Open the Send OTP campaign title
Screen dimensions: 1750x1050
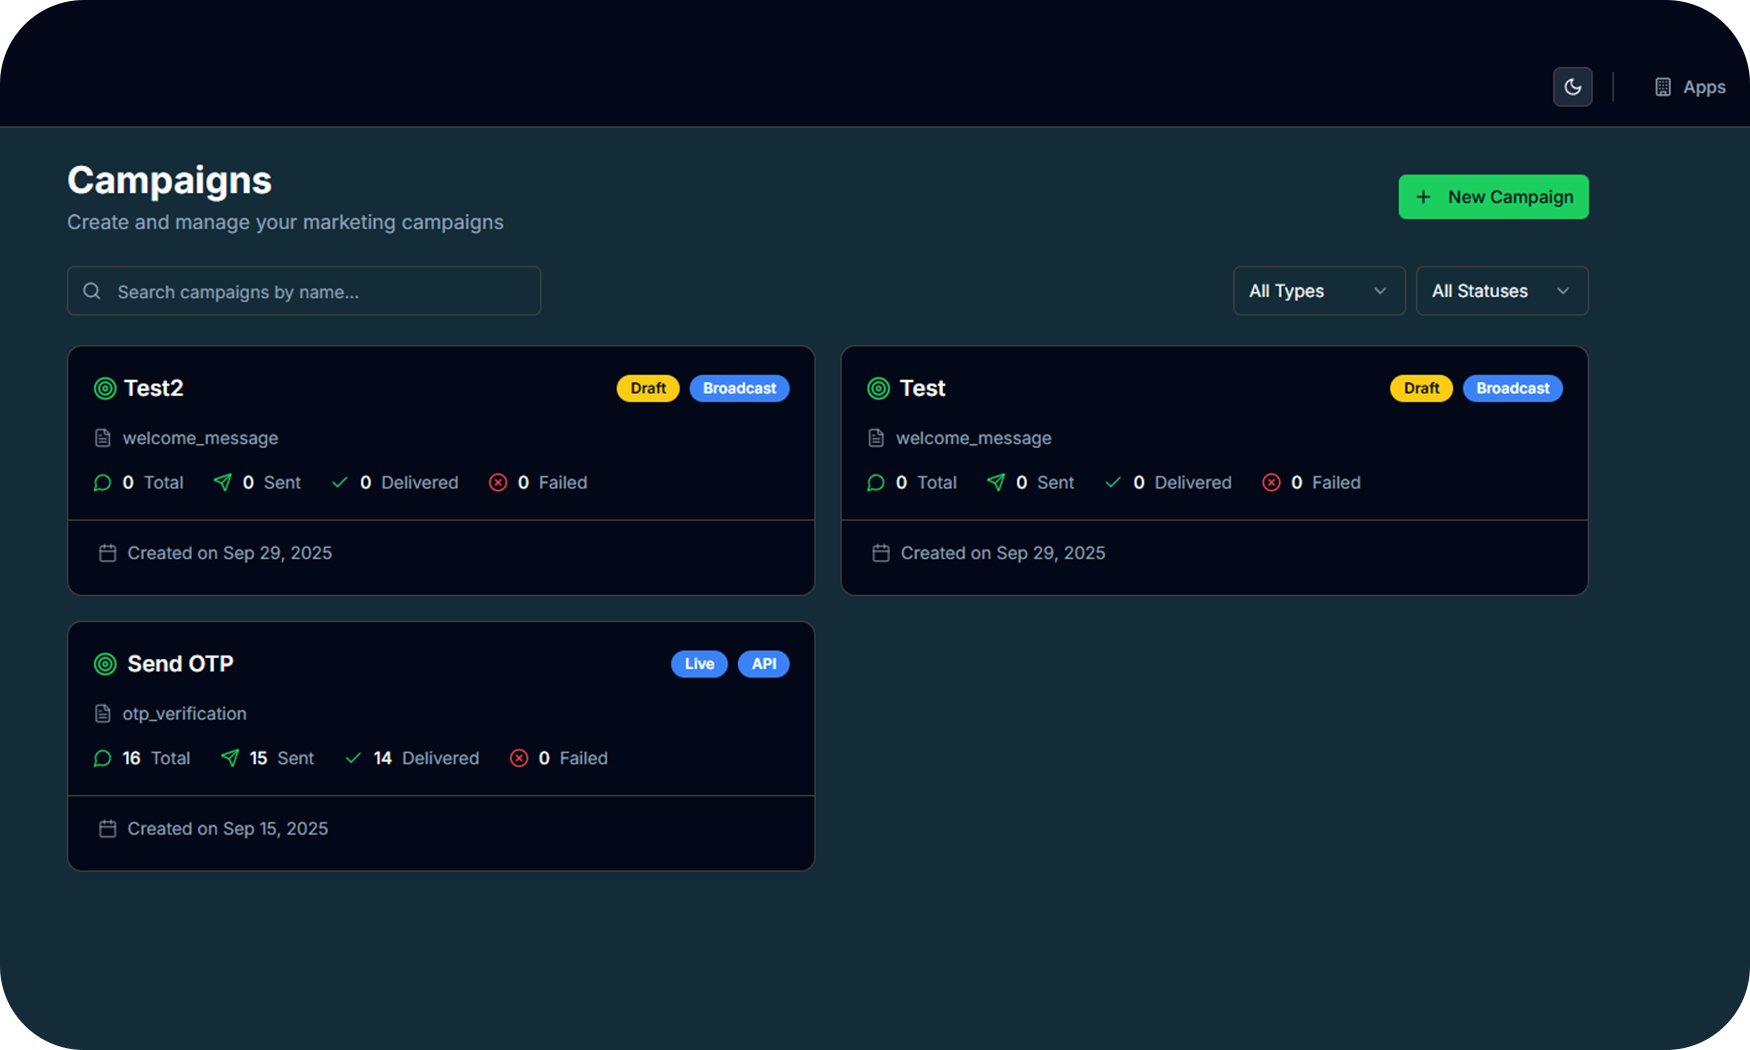180,664
